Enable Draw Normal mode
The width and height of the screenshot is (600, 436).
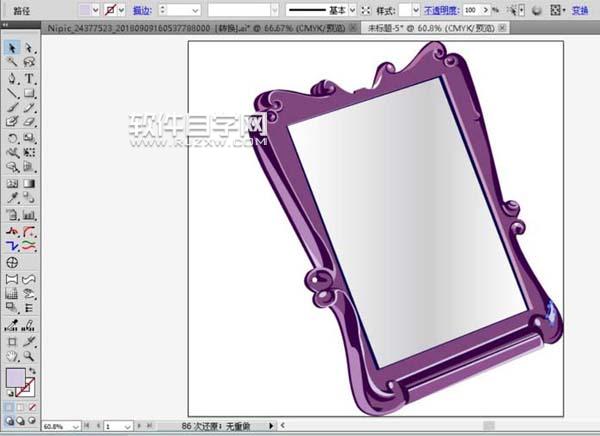pos(10,421)
